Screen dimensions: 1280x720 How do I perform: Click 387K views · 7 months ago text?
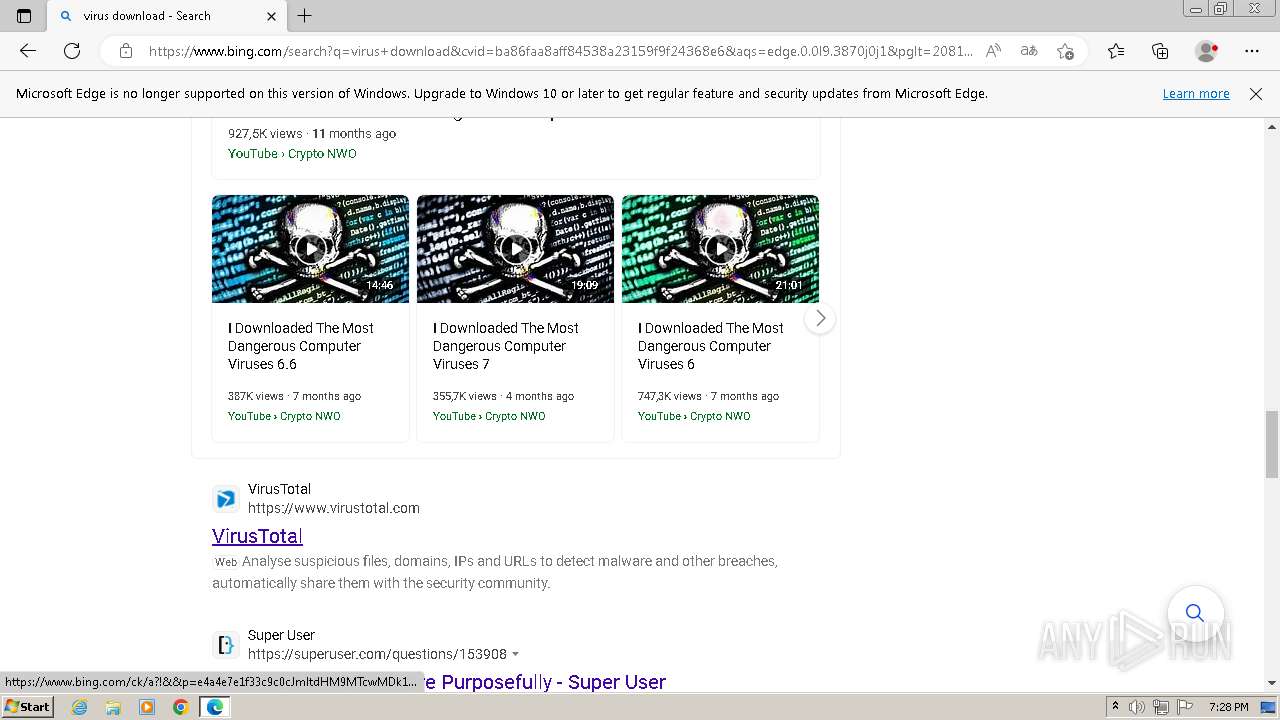[x=295, y=396]
